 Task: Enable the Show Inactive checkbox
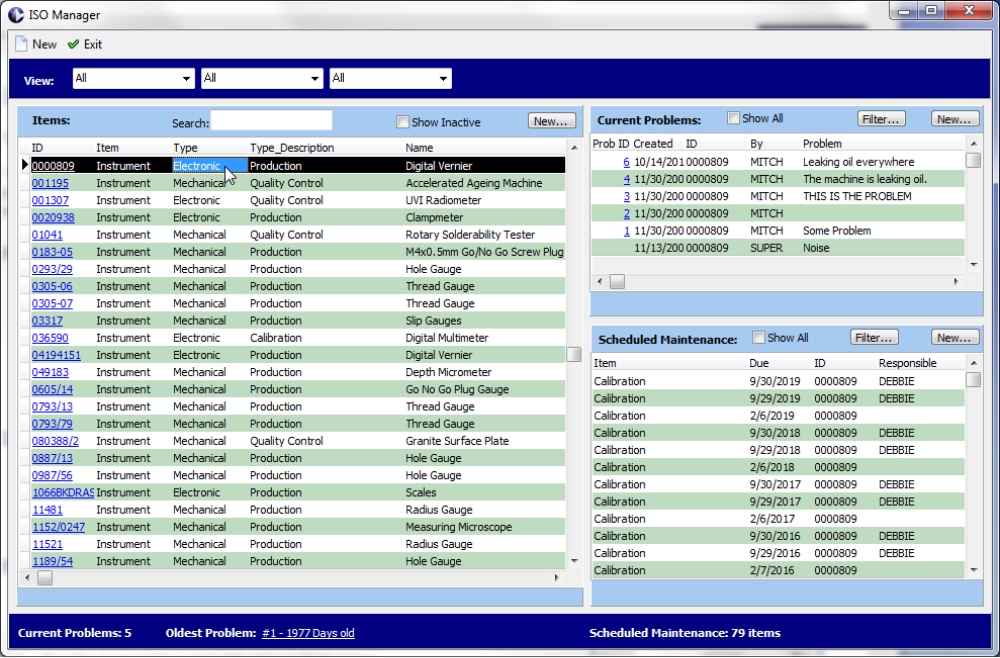coord(402,122)
